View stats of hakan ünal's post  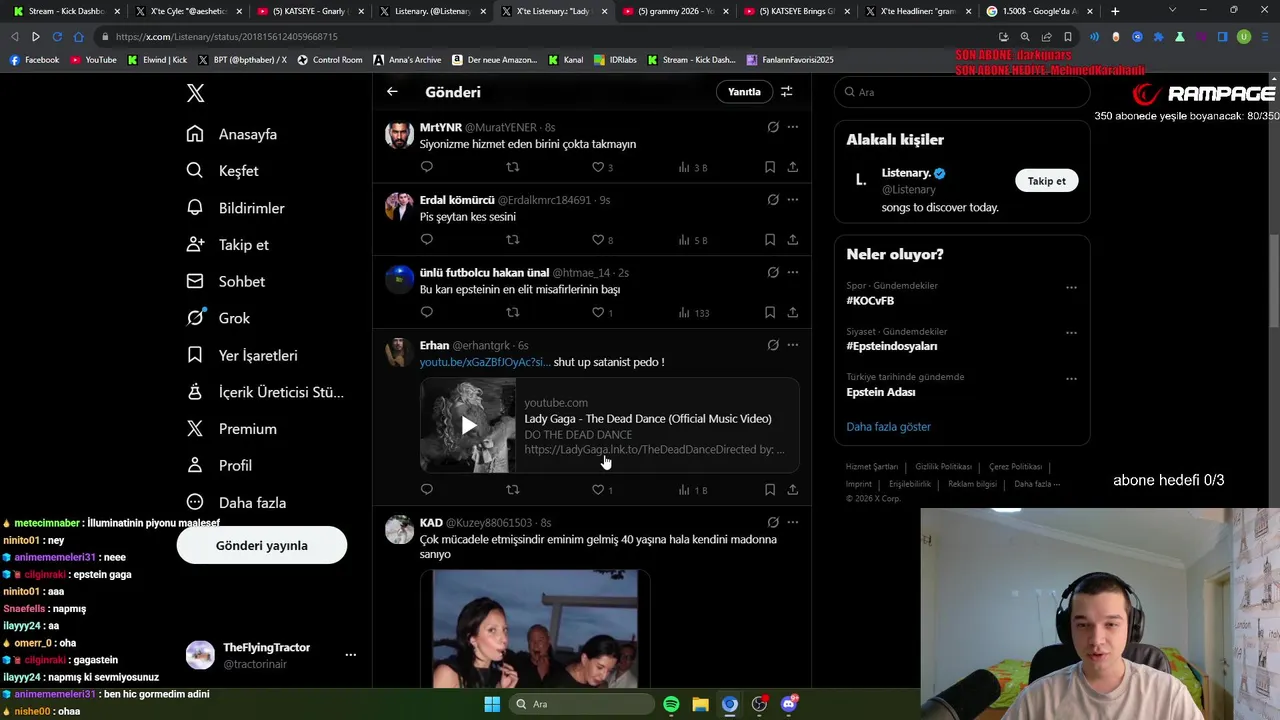click(x=694, y=313)
